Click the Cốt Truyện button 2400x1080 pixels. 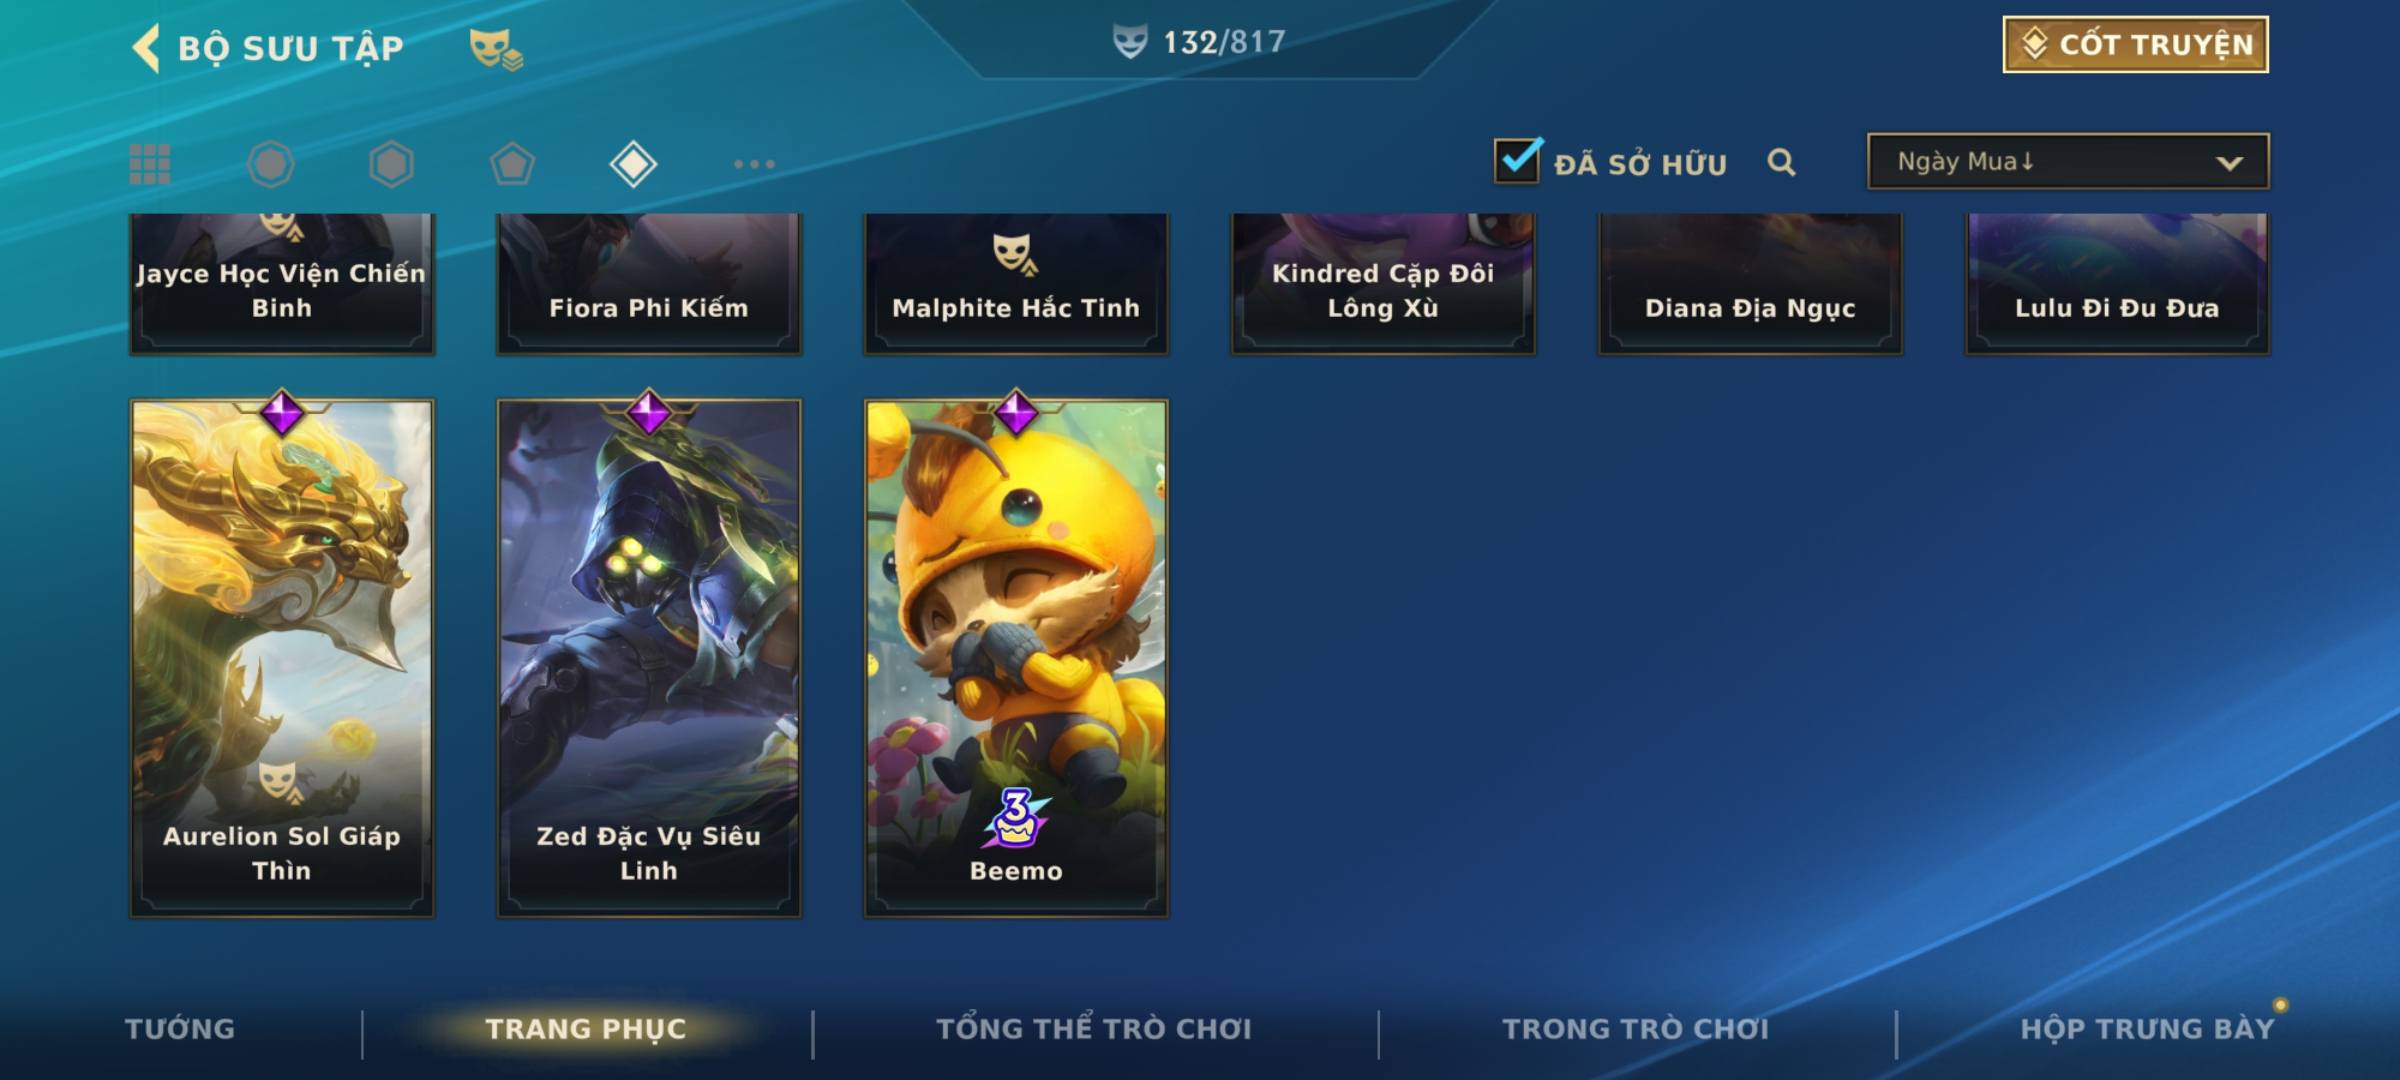coord(2135,44)
